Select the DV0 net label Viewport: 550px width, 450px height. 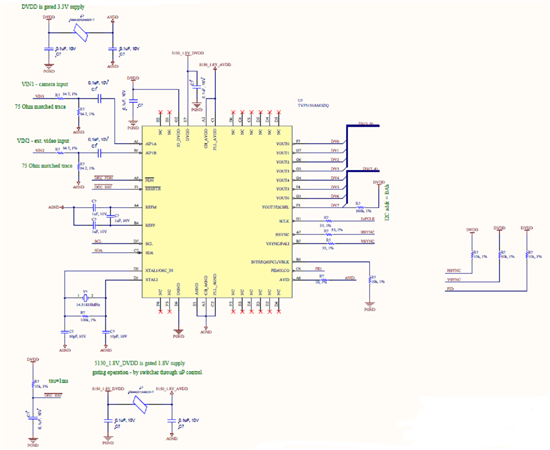[x=335, y=141]
